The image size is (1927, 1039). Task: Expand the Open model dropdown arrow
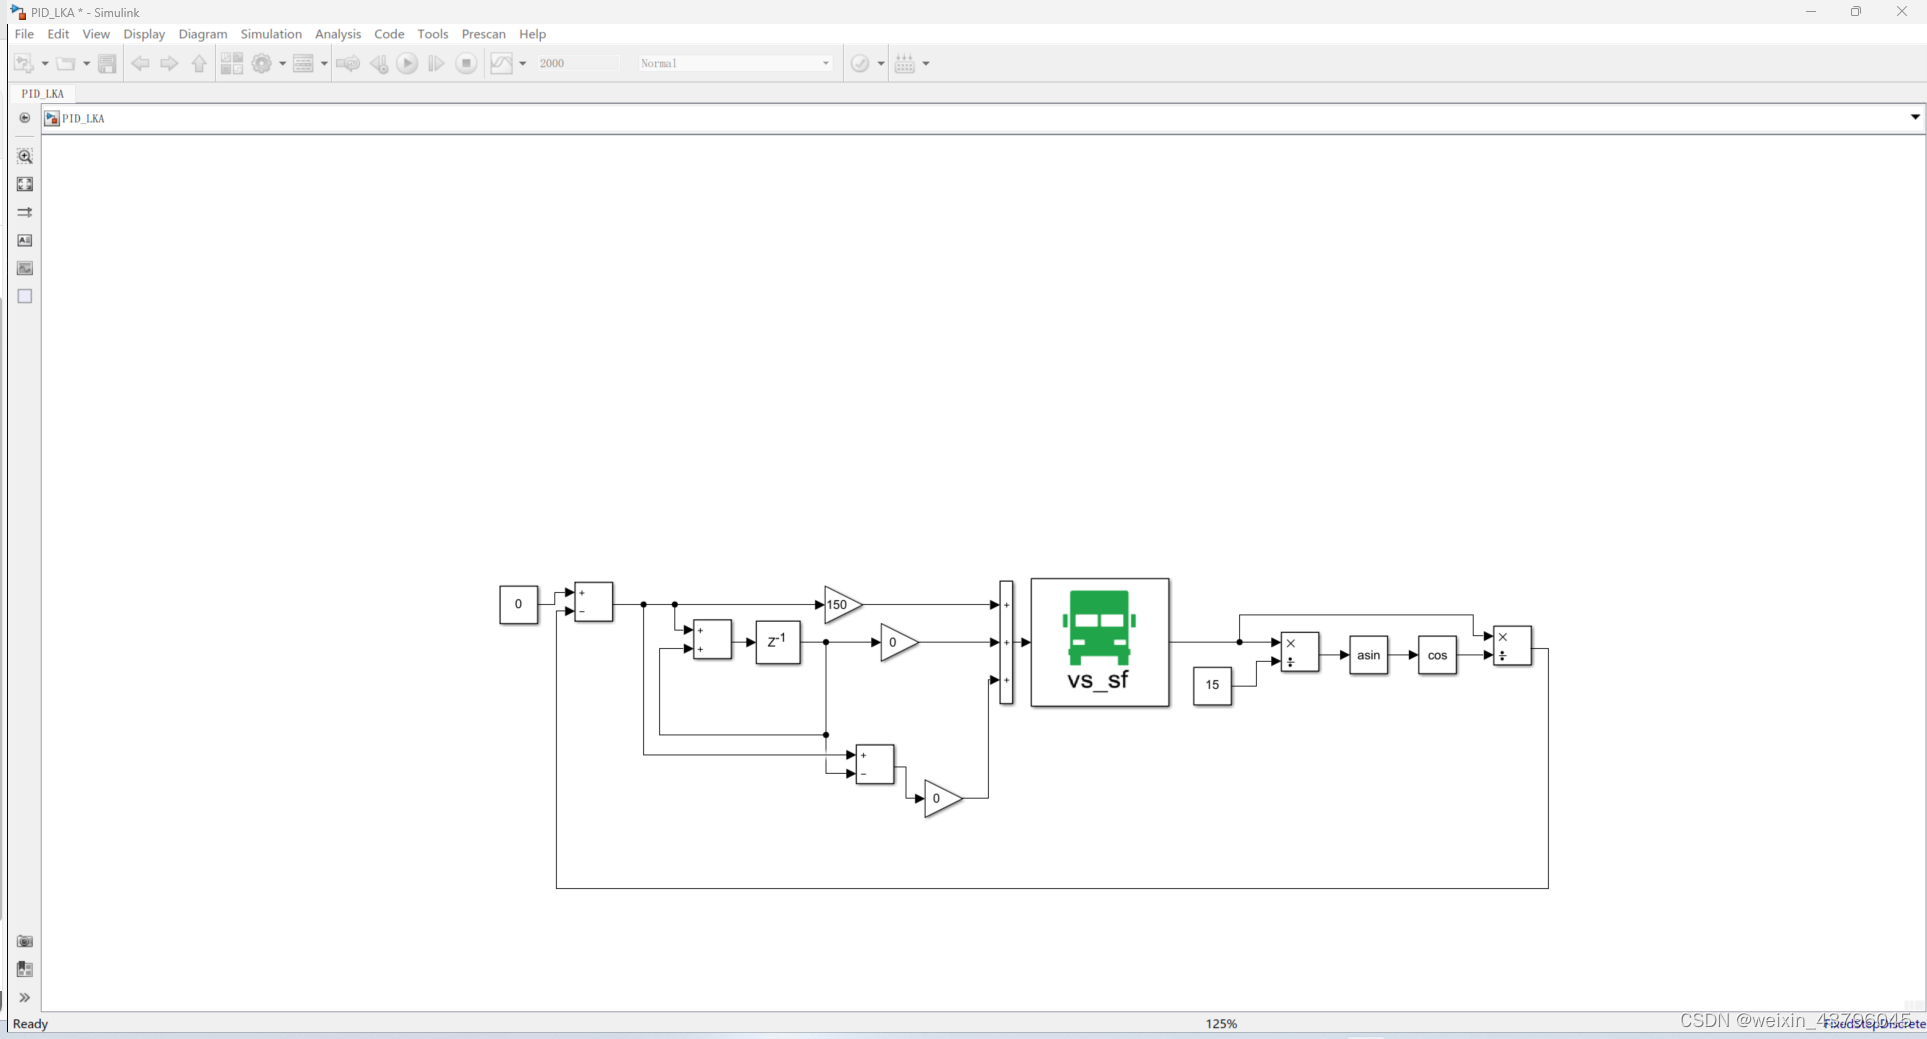pyautogui.click(x=86, y=64)
